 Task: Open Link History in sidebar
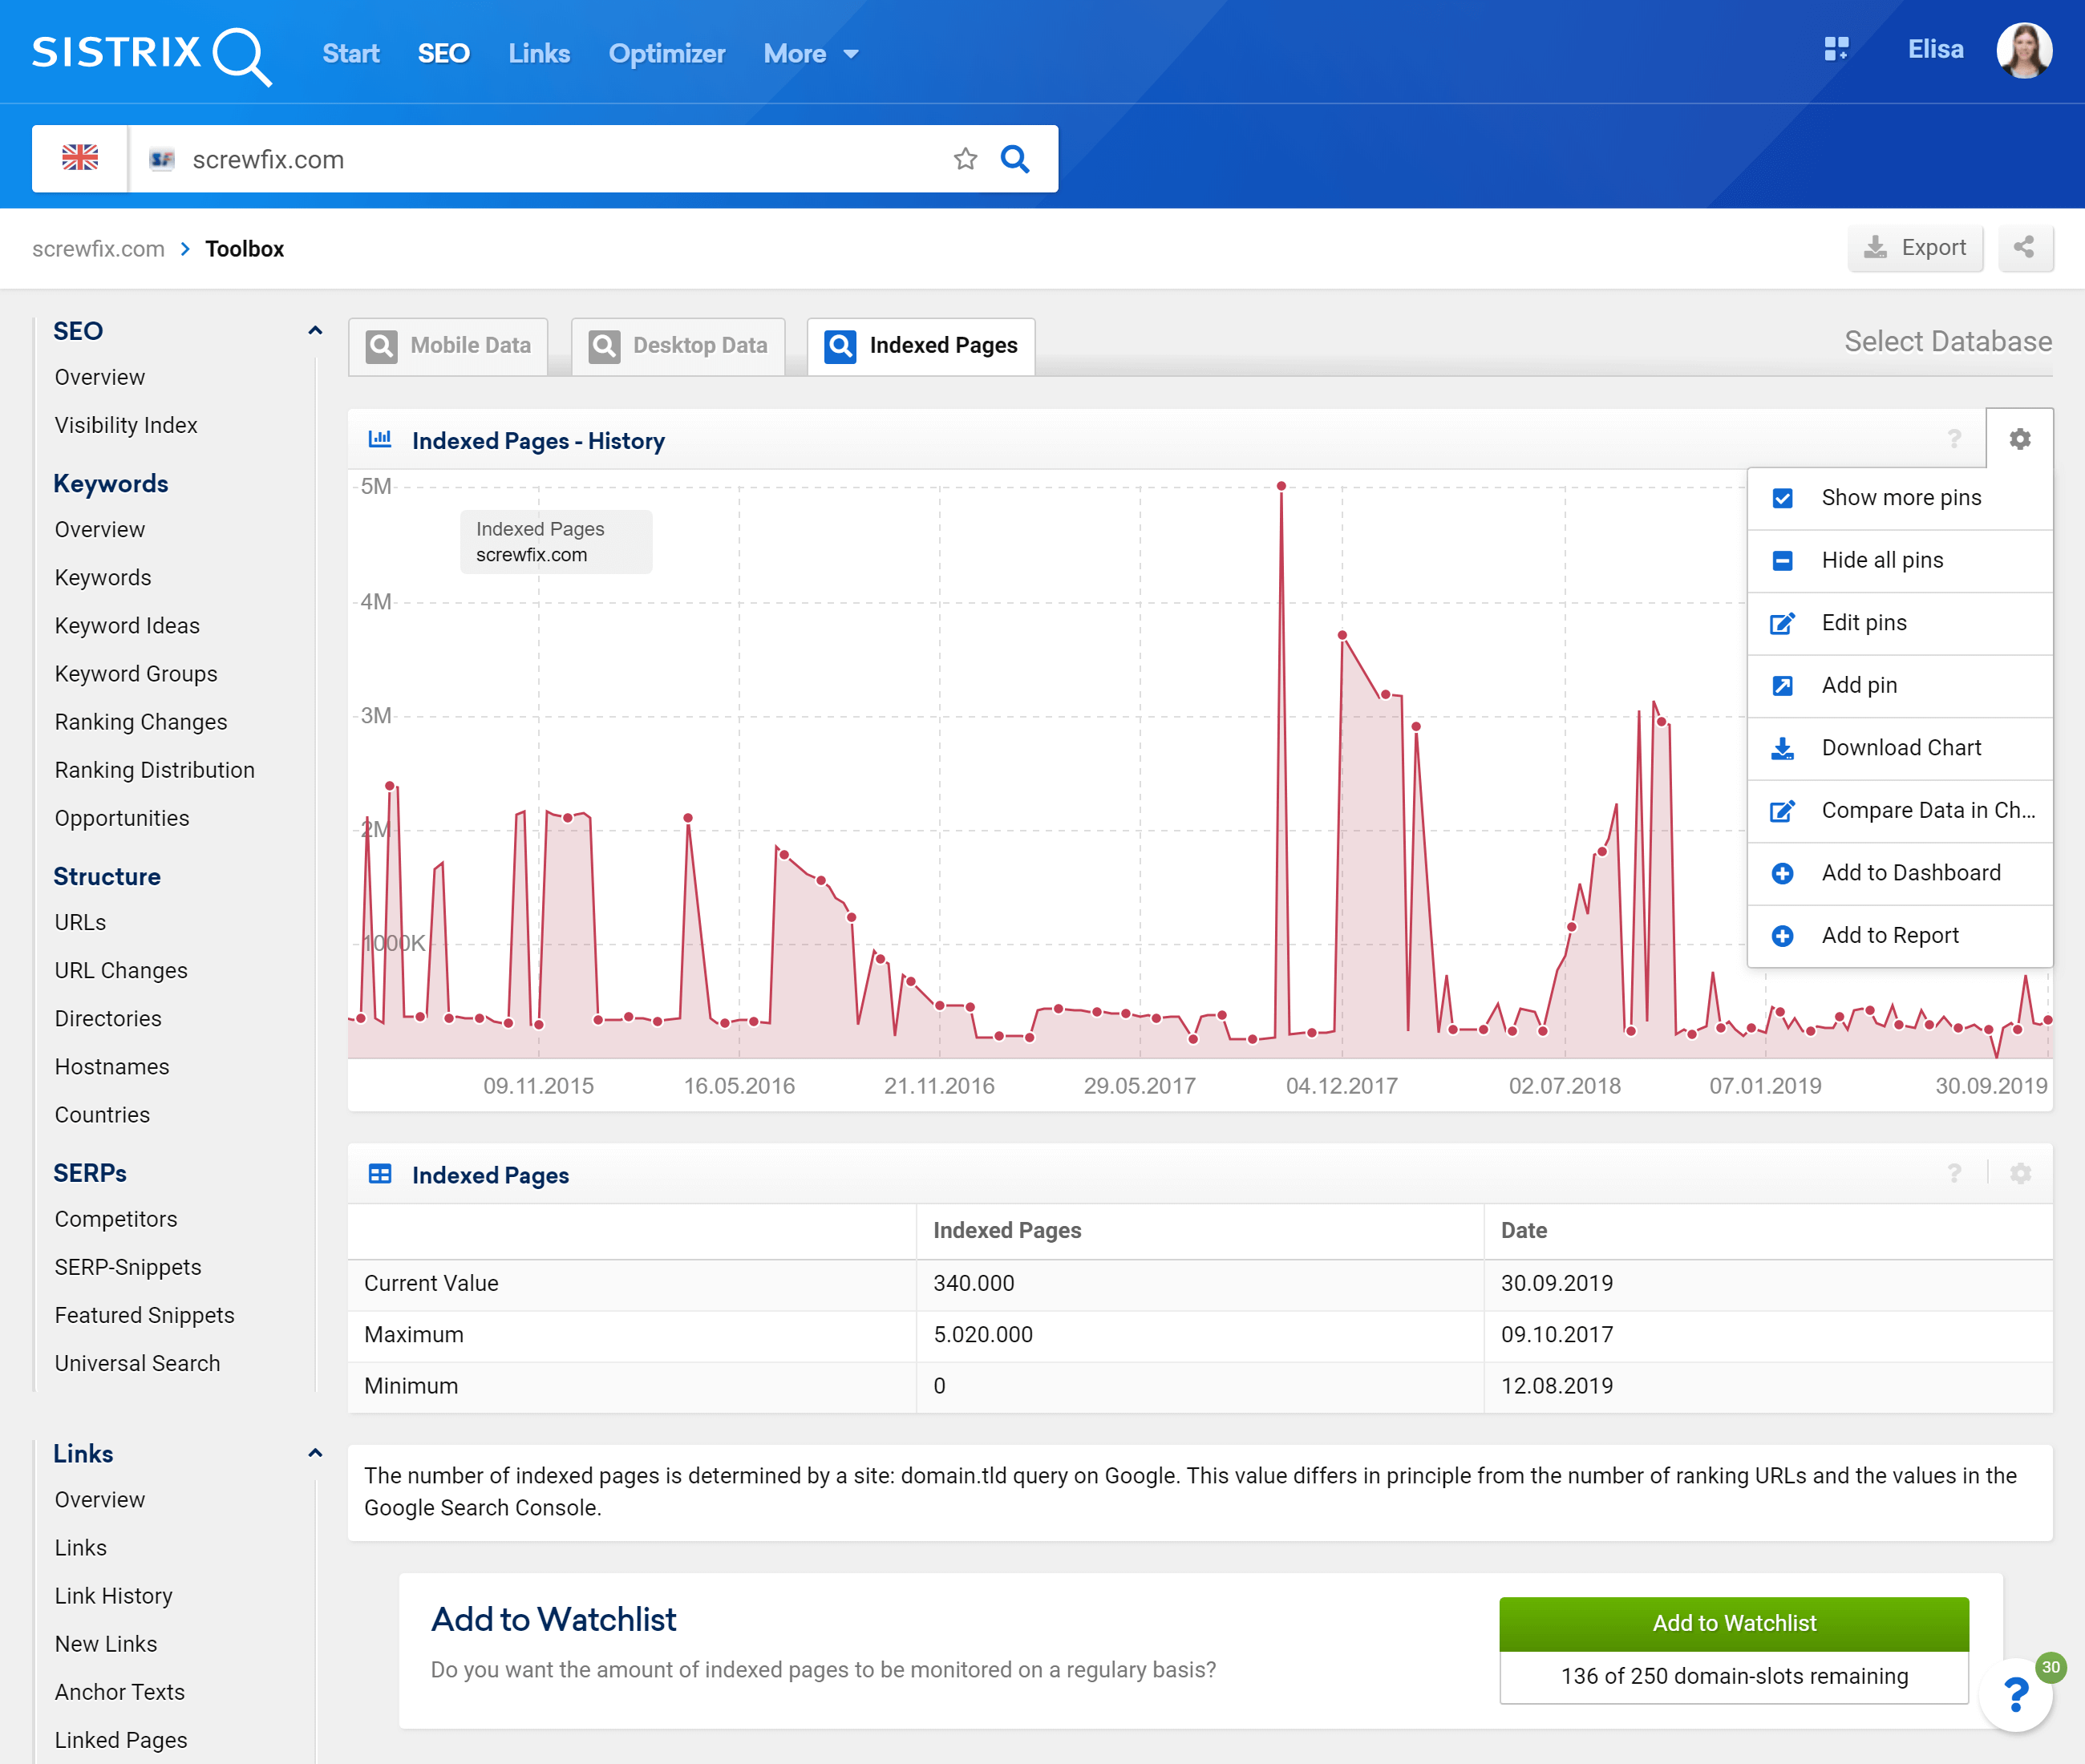pos(114,1596)
